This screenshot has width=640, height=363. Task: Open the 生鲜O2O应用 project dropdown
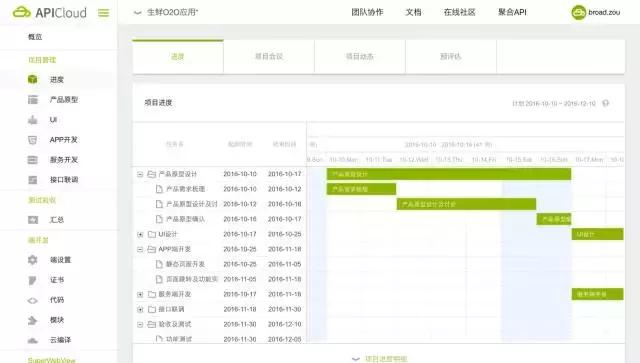[166, 12]
